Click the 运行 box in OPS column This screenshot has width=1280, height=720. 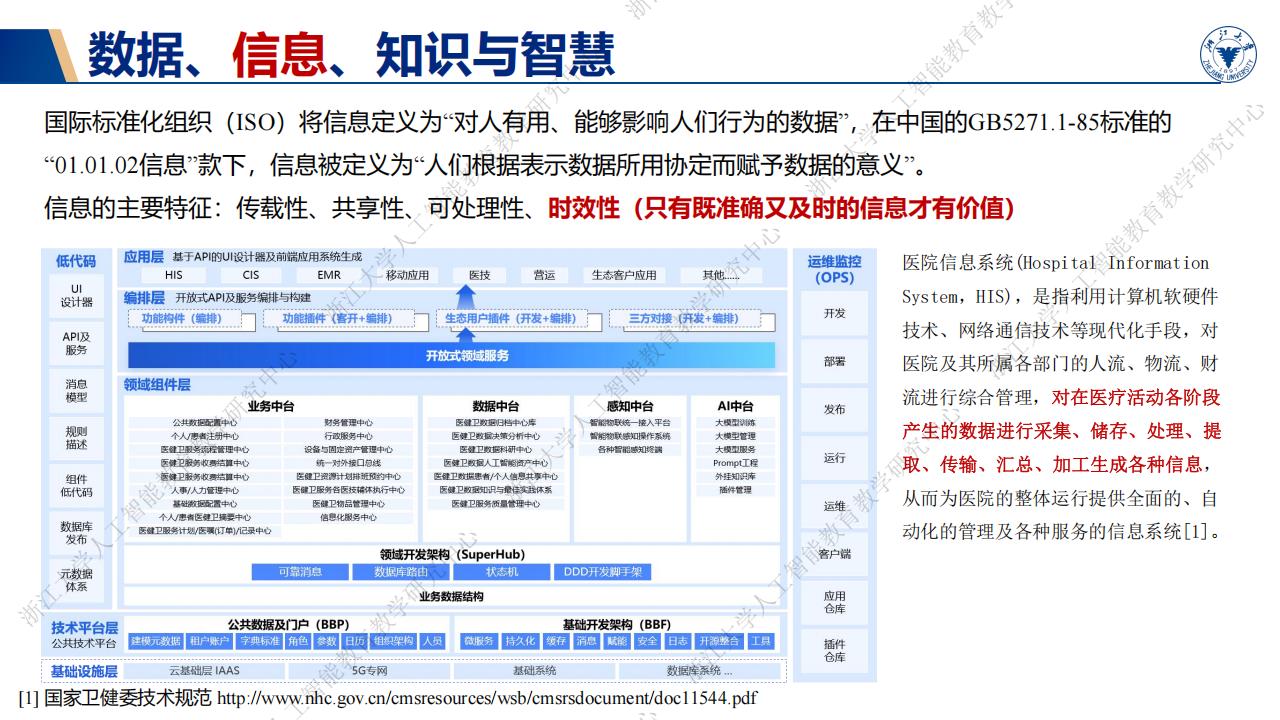(834, 457)
